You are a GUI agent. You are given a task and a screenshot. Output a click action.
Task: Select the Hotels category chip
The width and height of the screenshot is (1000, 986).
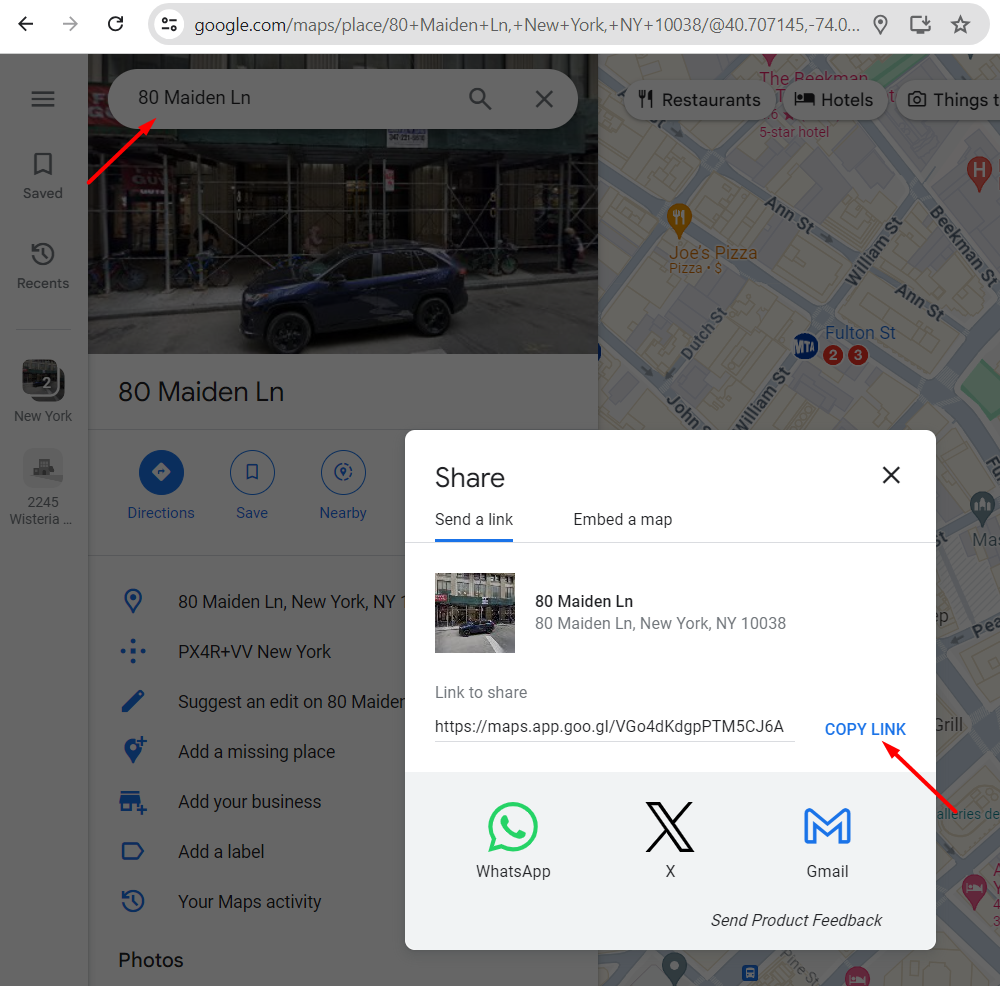tap(834, 99)
